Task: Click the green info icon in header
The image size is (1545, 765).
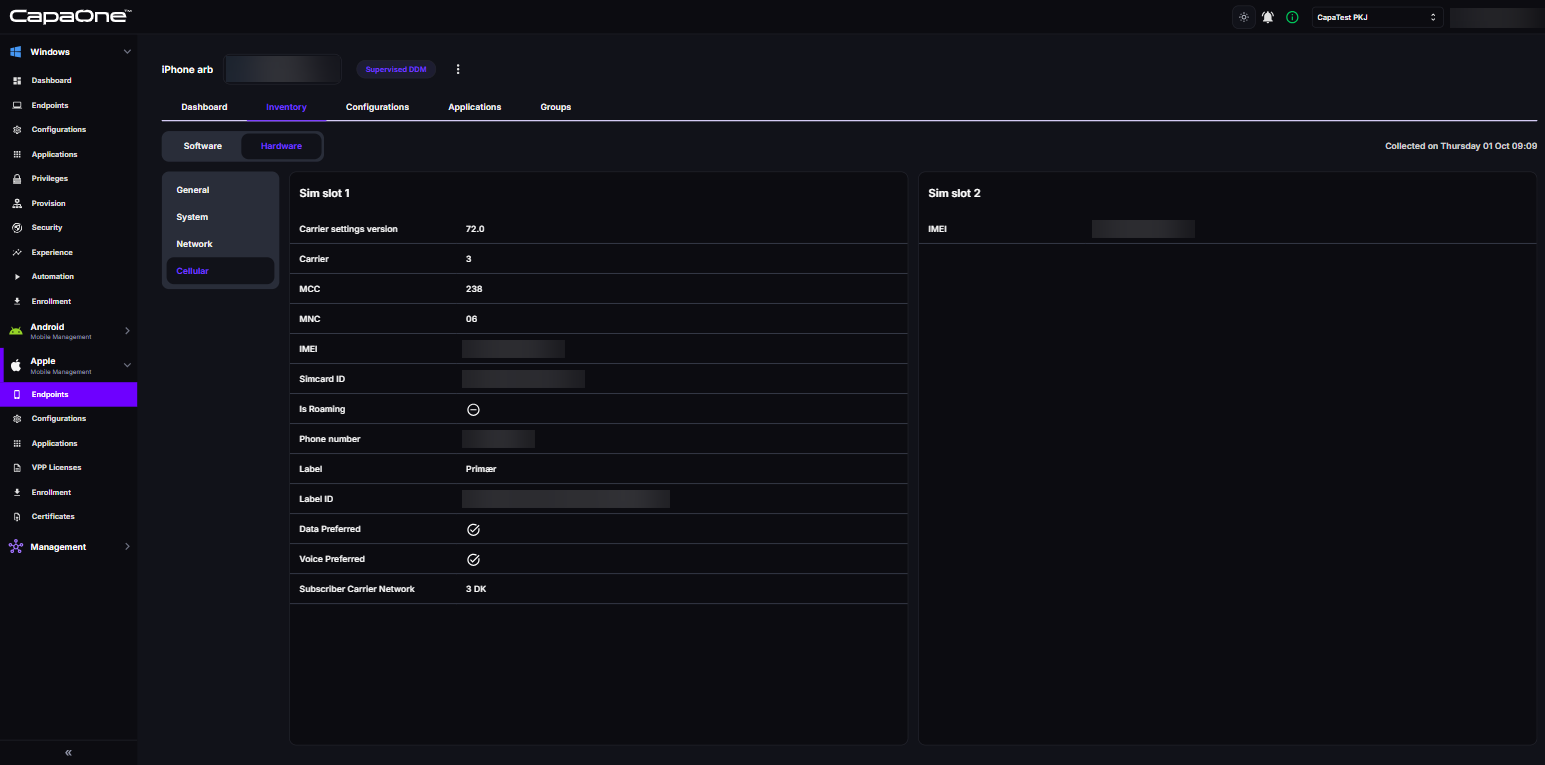Action: click(1292, 17)
